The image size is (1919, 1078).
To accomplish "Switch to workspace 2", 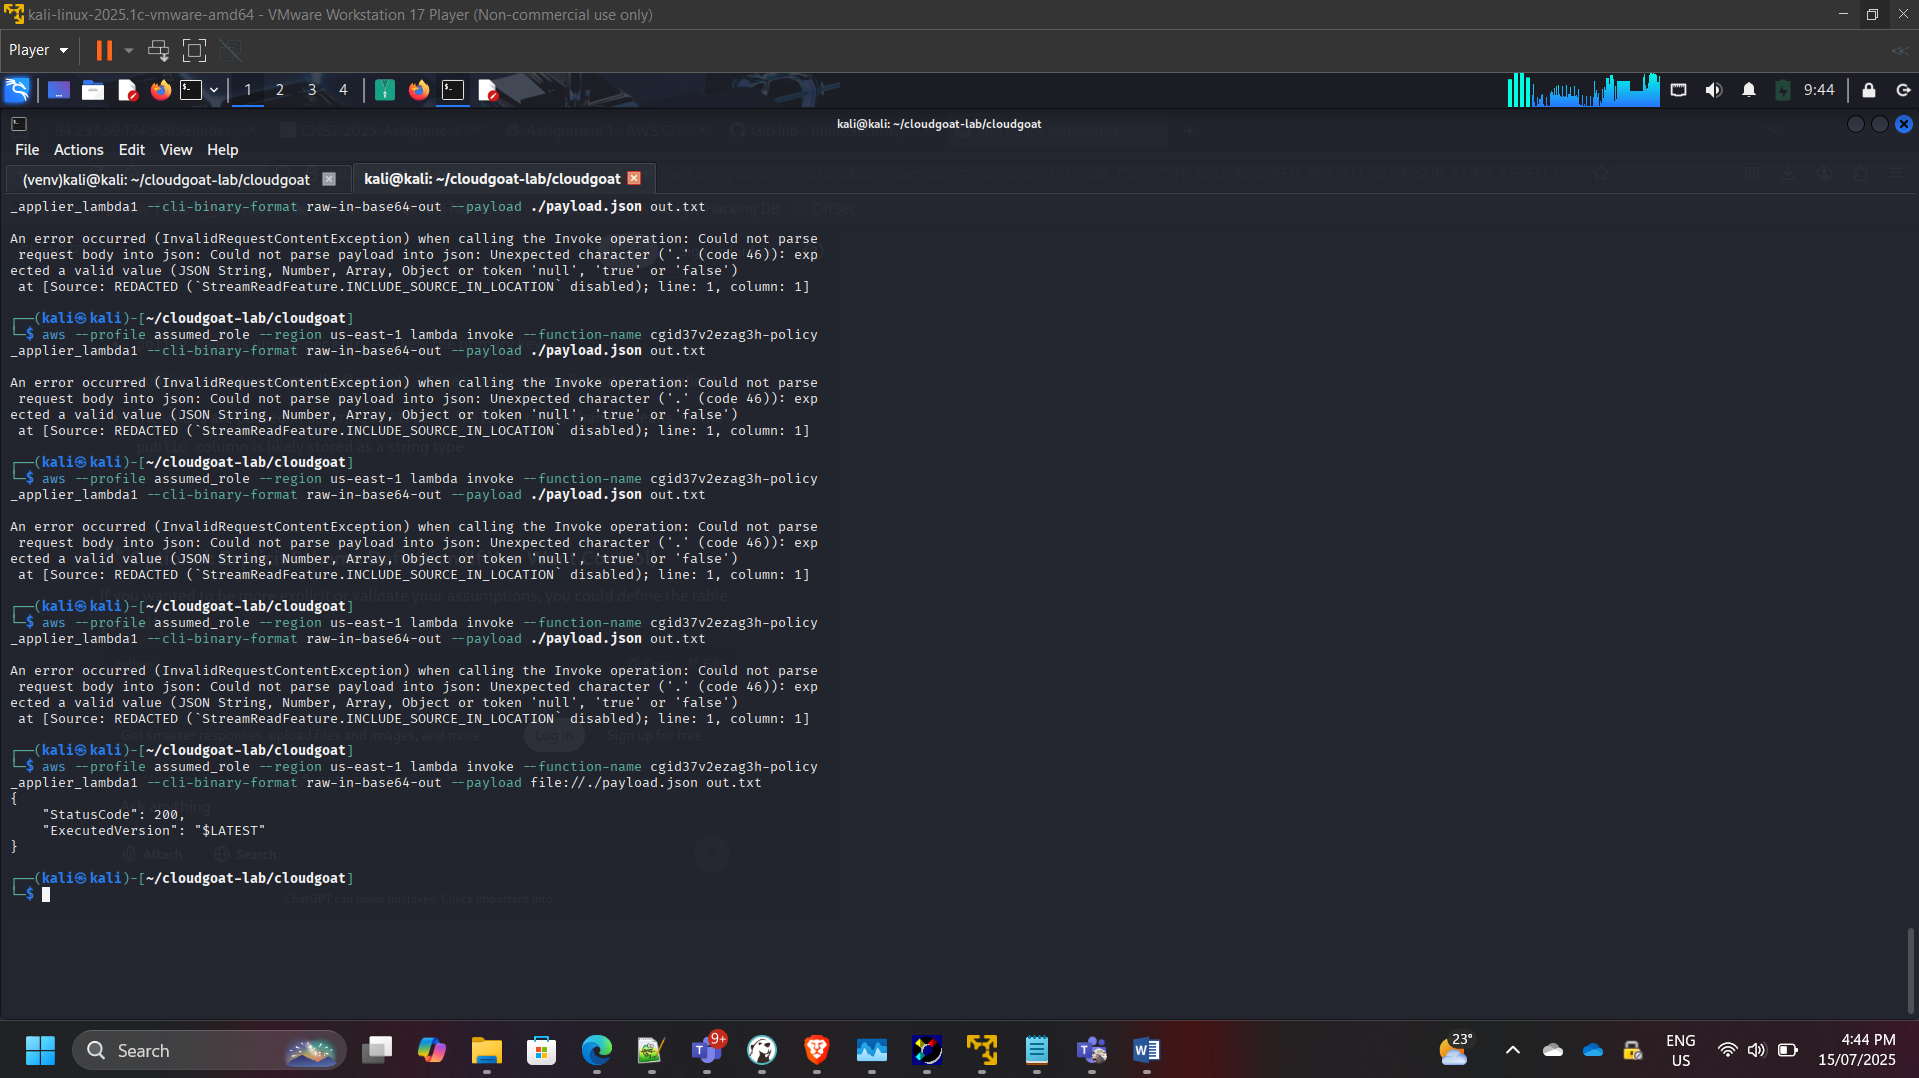I will point(279,90).
